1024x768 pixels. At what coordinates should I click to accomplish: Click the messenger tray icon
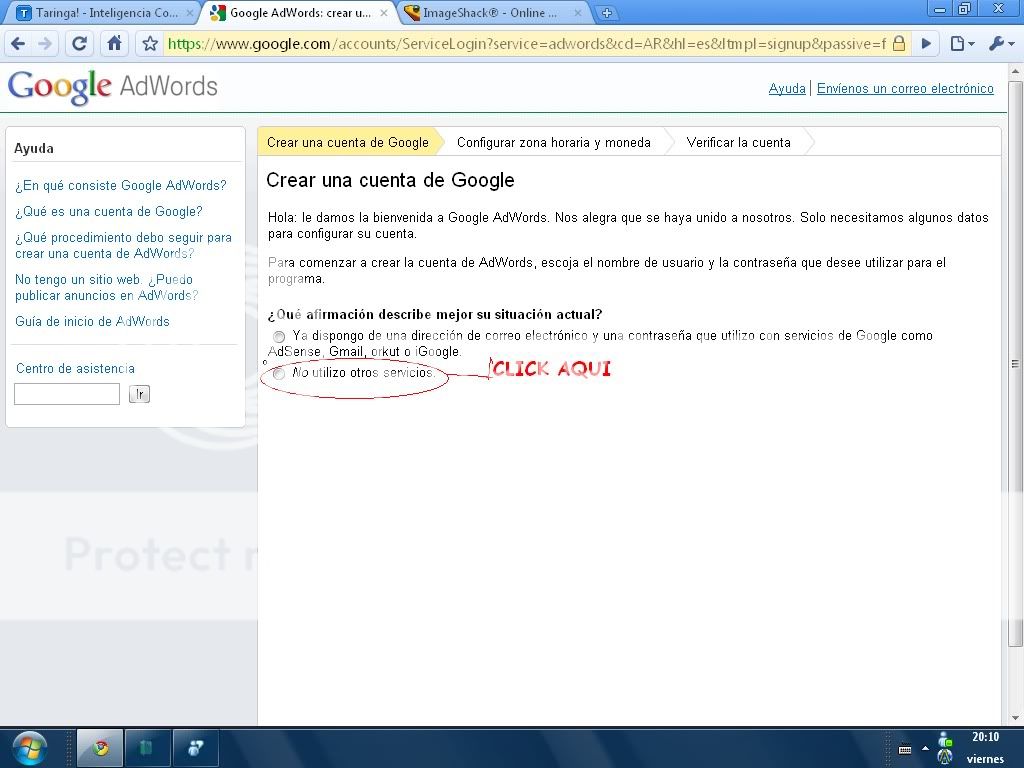click(945, 740)
